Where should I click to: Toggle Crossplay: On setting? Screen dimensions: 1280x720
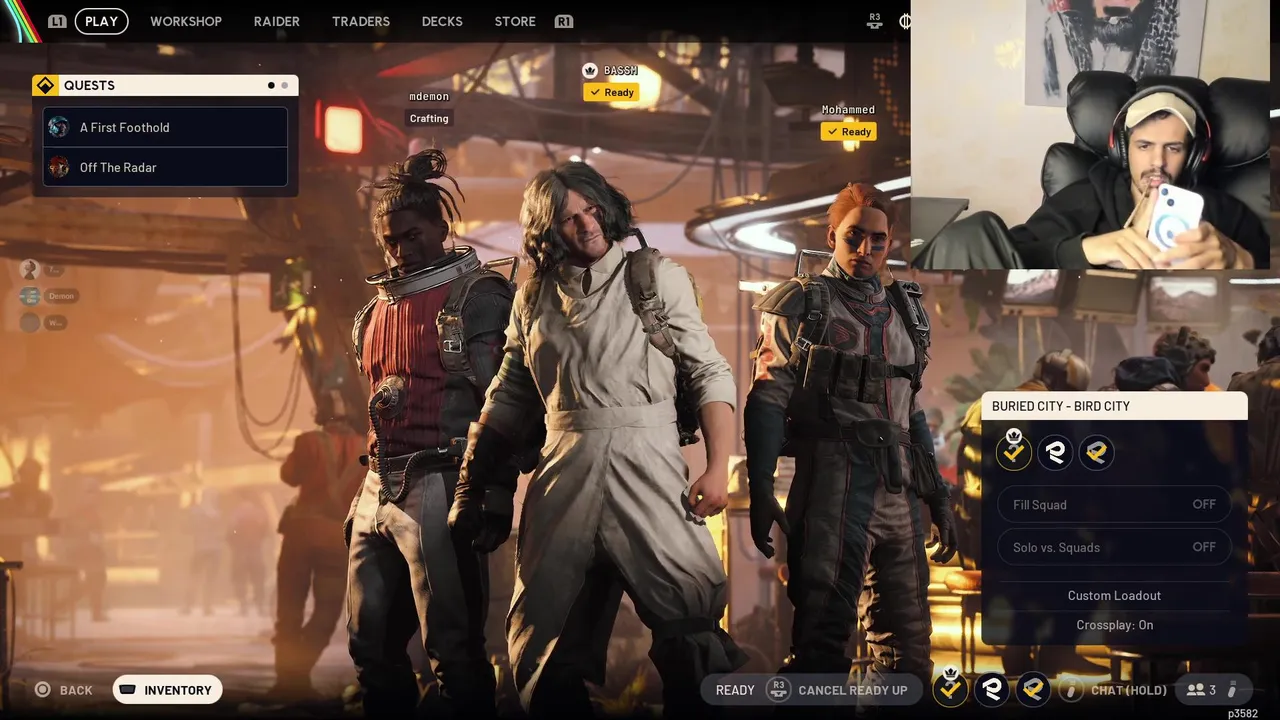point(1114,625)
